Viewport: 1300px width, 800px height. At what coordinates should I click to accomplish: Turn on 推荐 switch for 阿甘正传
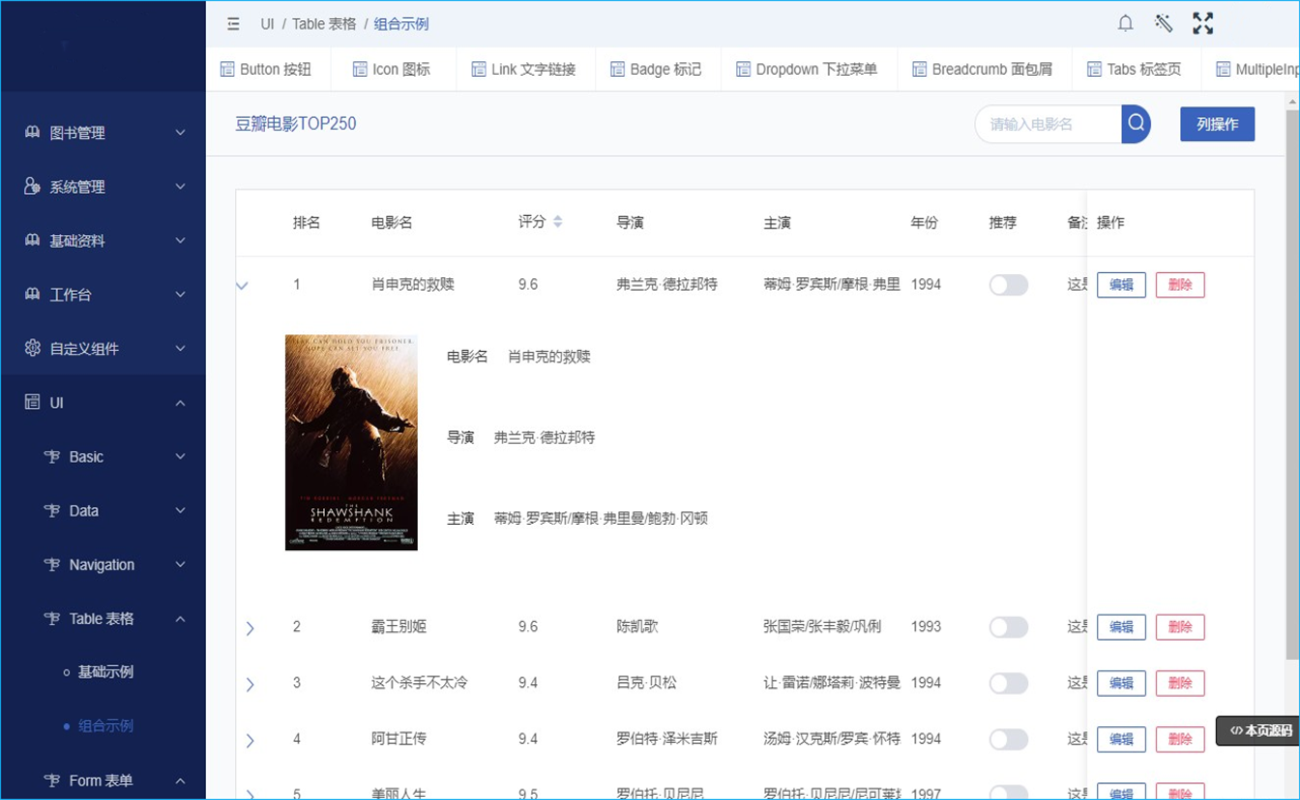[x=1008, y=739]
